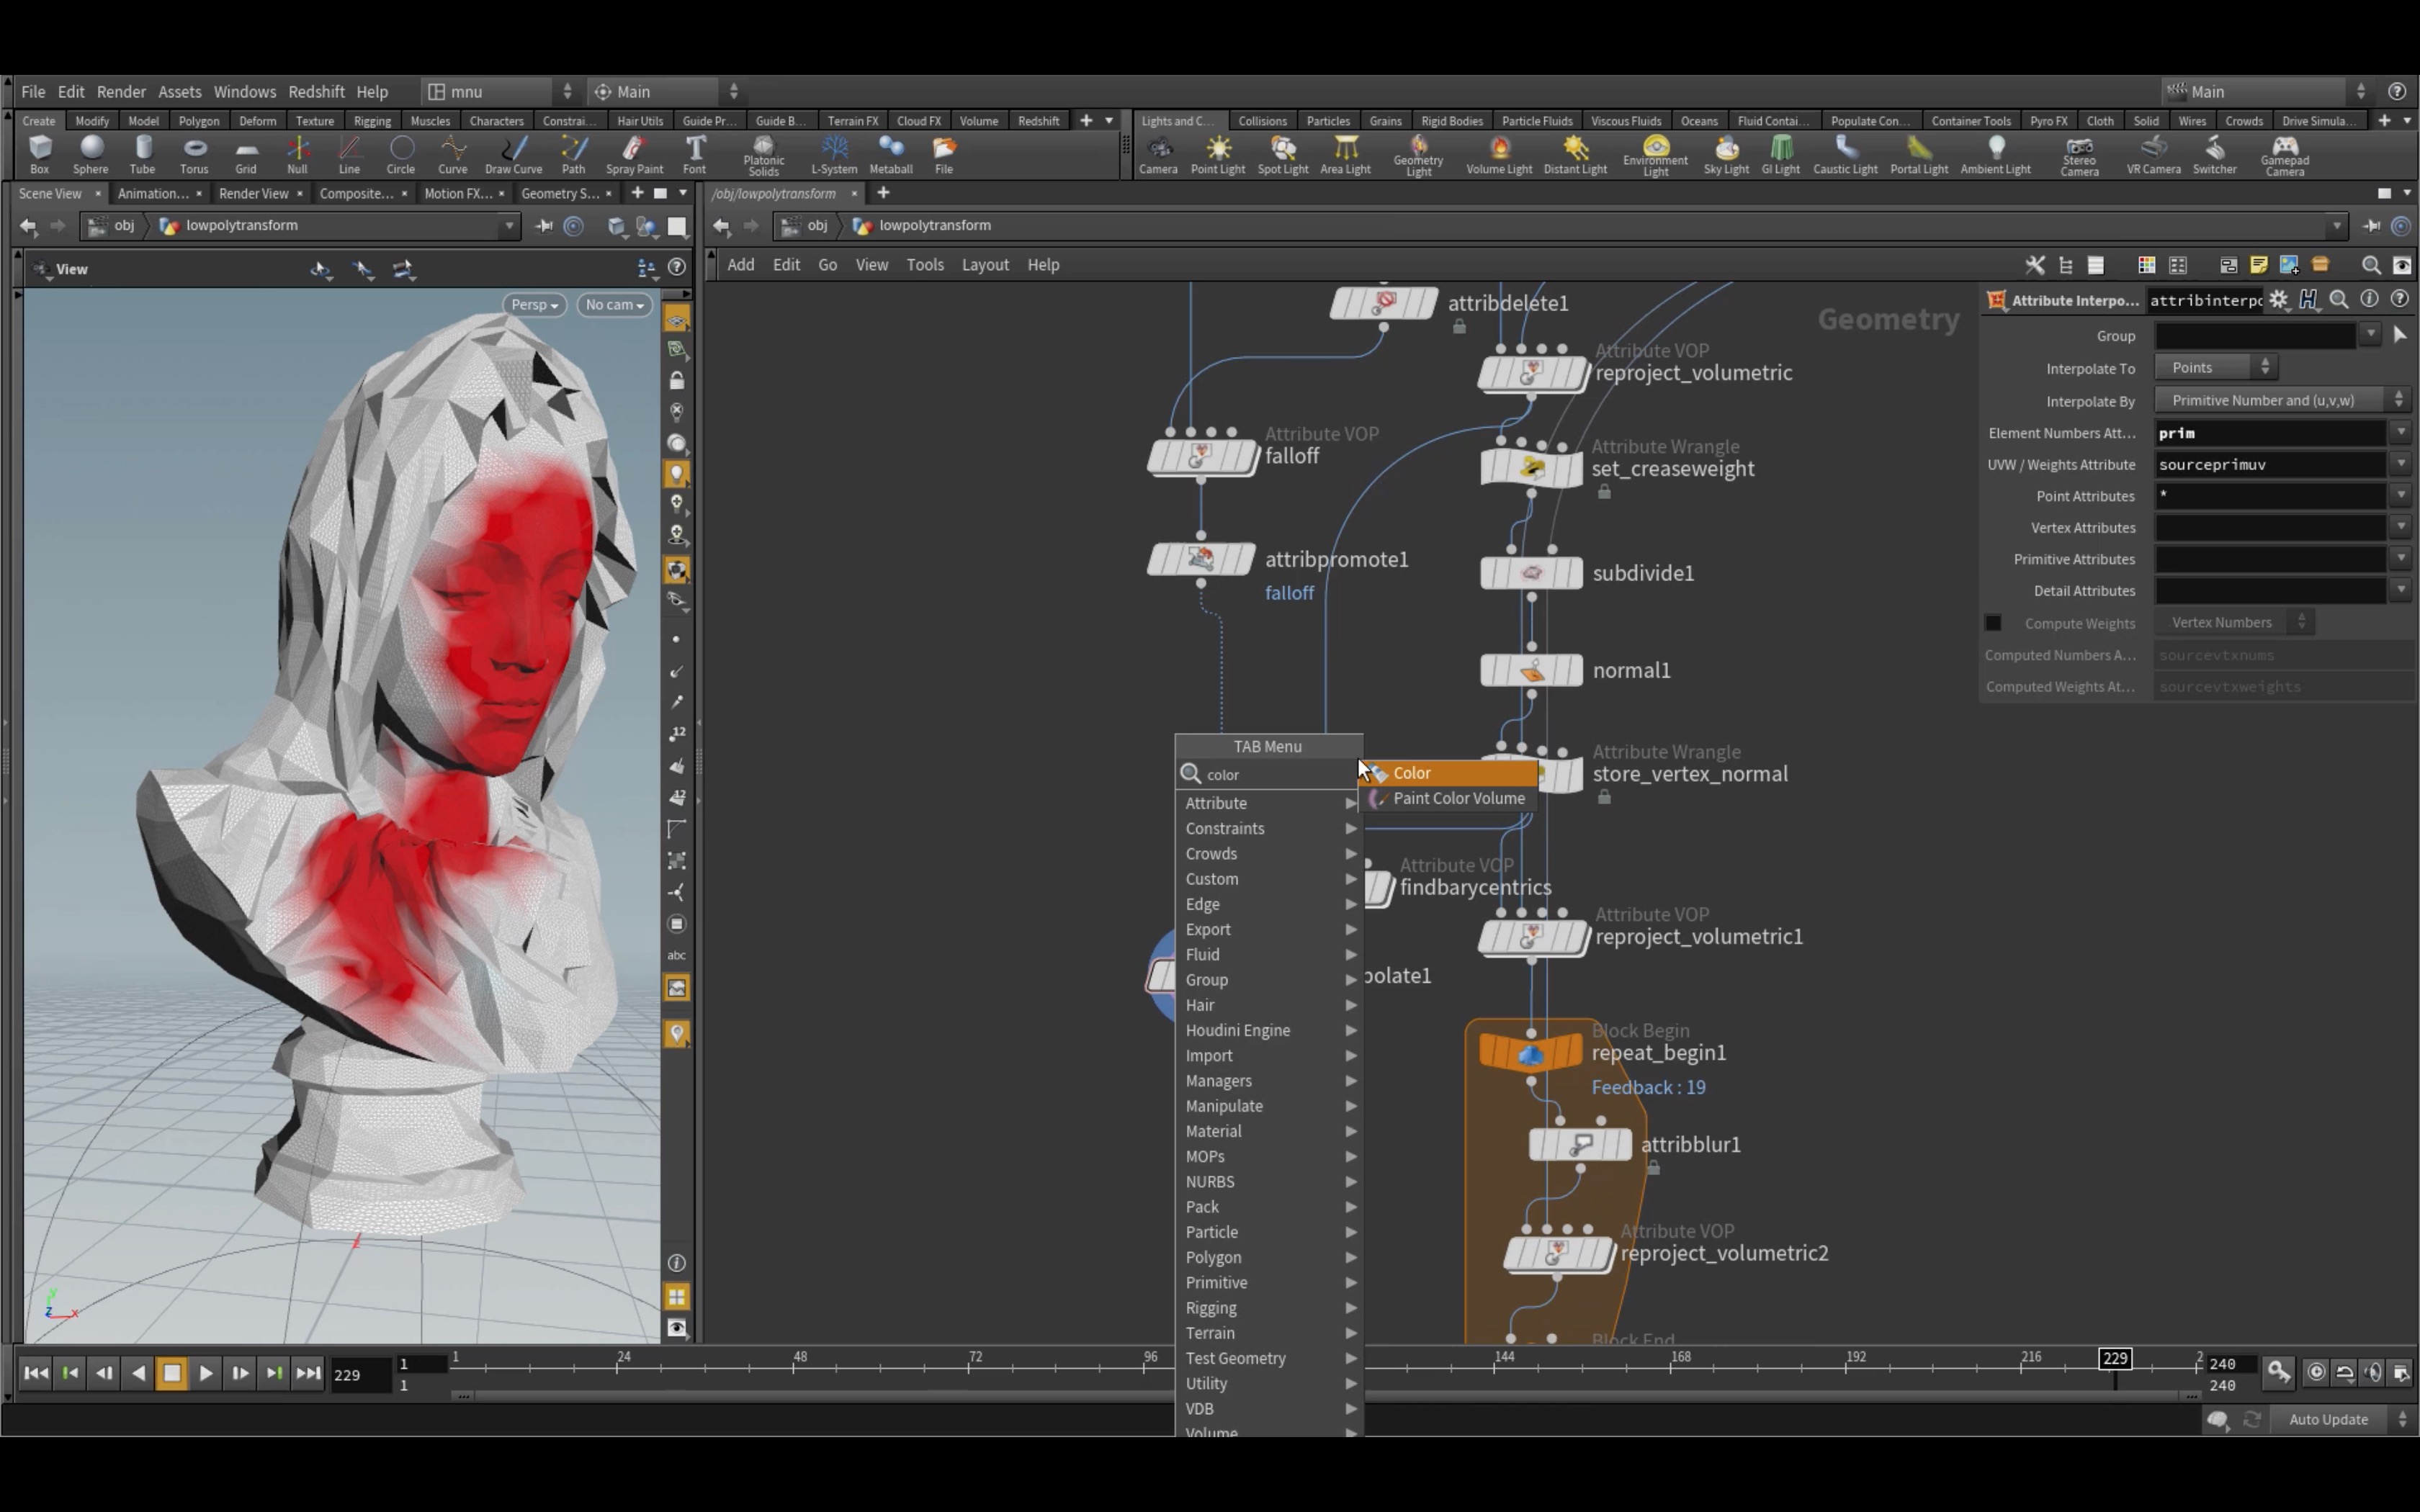Screen dimensions: 2420x1512
Task: Click the Attribute VOP node icon falloff
Action: 1201,454
